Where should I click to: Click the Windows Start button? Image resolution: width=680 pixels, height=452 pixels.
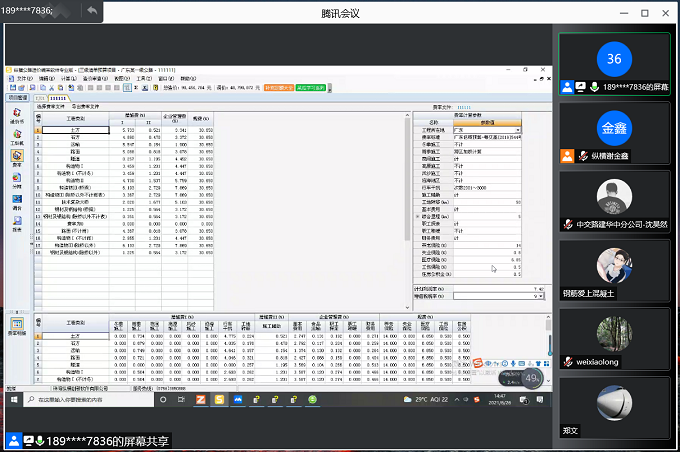[14, 400]
